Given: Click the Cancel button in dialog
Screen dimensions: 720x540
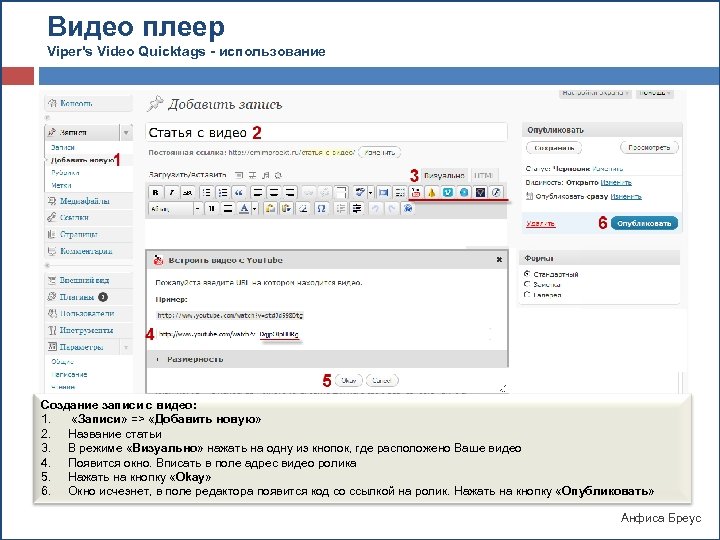Looking at the screenshot, I should coord(382,380).
